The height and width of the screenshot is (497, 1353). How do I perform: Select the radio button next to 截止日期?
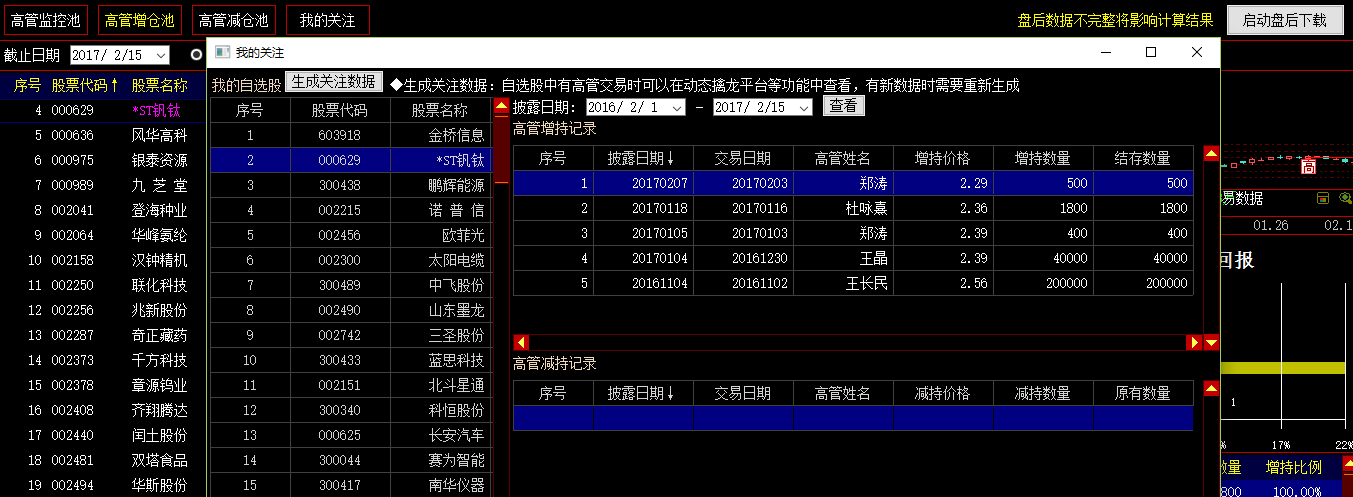pyautogui.click(x=197, y=54)
